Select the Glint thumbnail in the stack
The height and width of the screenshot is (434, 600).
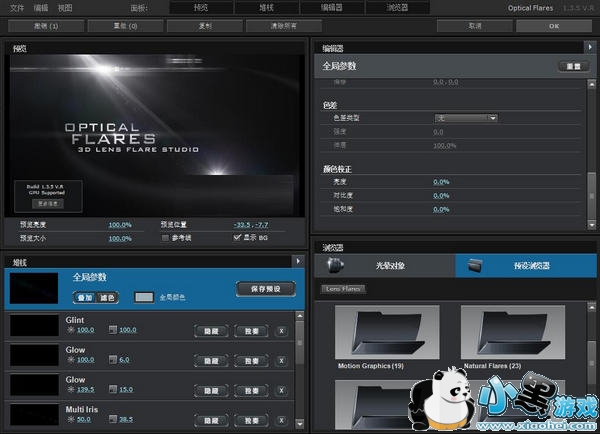tap(34, 325)
